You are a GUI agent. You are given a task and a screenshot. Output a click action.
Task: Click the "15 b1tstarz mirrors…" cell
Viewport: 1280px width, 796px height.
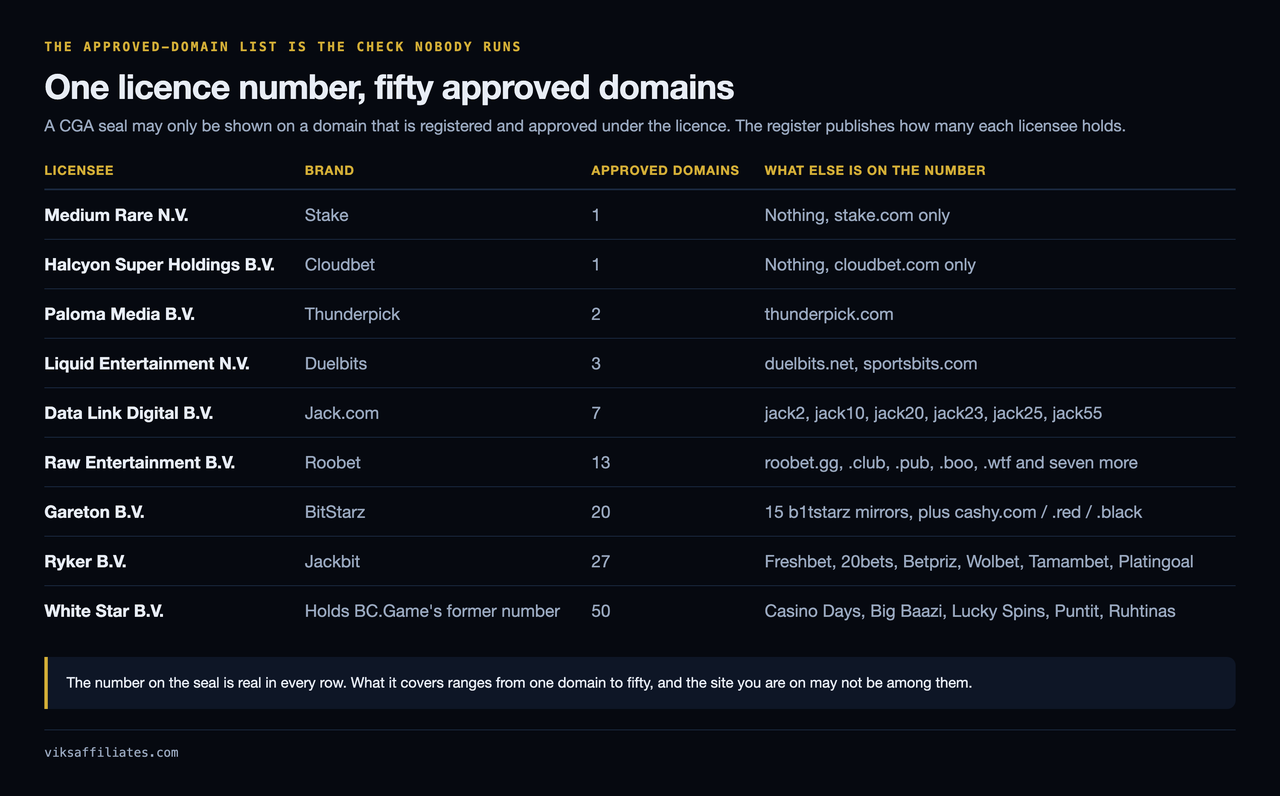(x=953, y=512)
